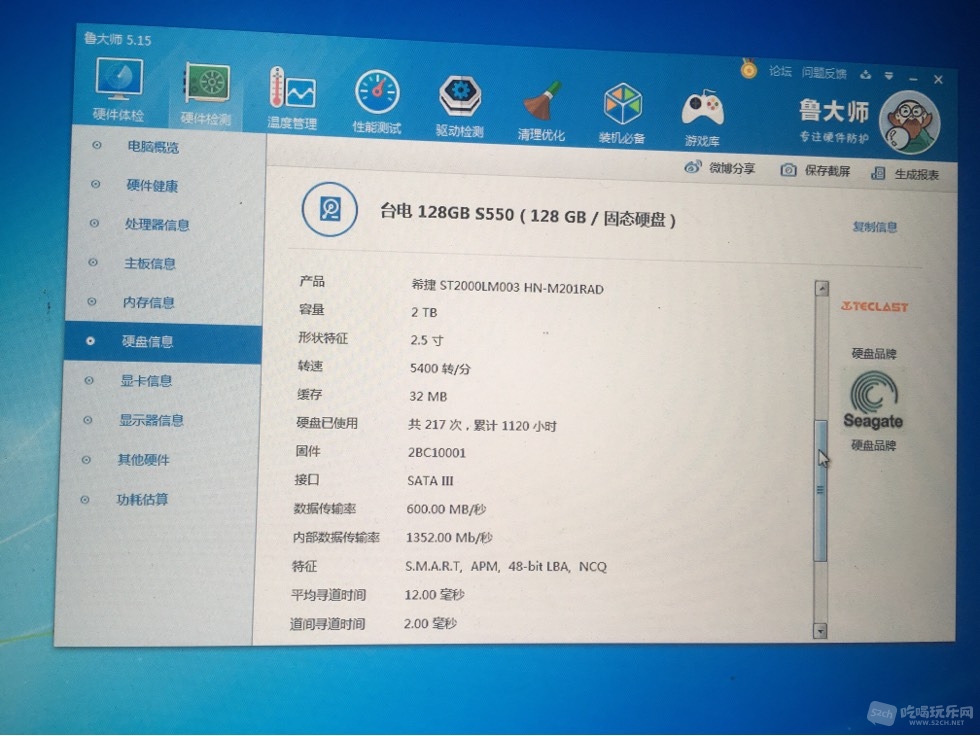Image resolution: width=980 pixels, height=736 pixels.
Task: Click 生成报表 generate report
Action: pos(905,174)
